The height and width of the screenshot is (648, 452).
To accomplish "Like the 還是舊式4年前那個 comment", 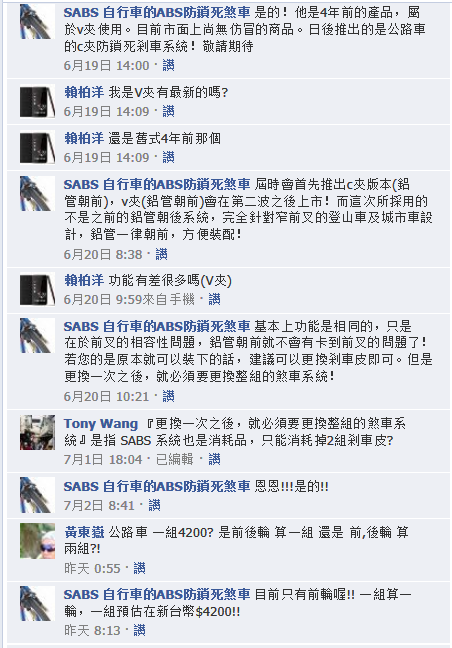I will click(168, 157).
